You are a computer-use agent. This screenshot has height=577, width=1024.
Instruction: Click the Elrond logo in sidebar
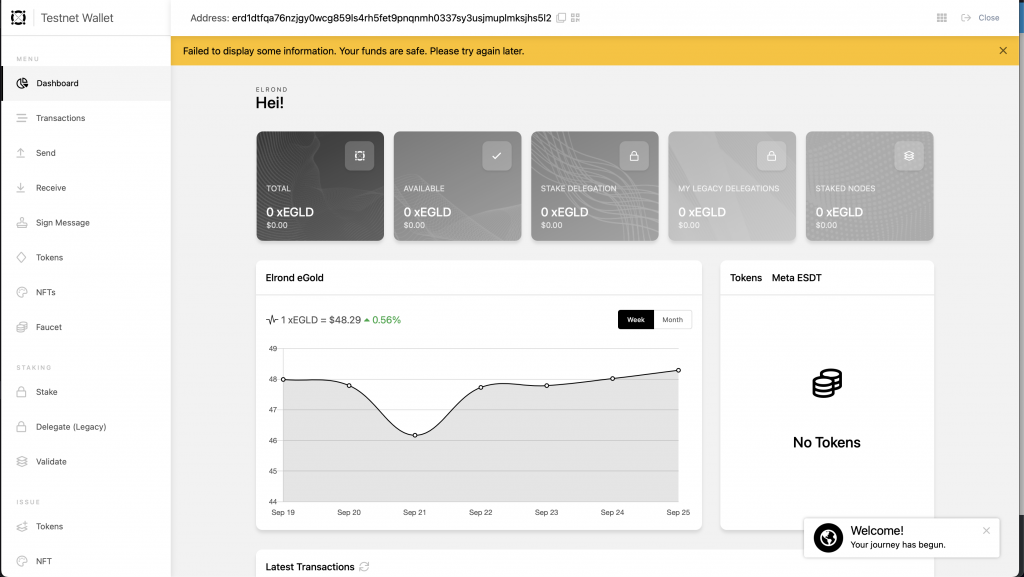pos(18,18)
